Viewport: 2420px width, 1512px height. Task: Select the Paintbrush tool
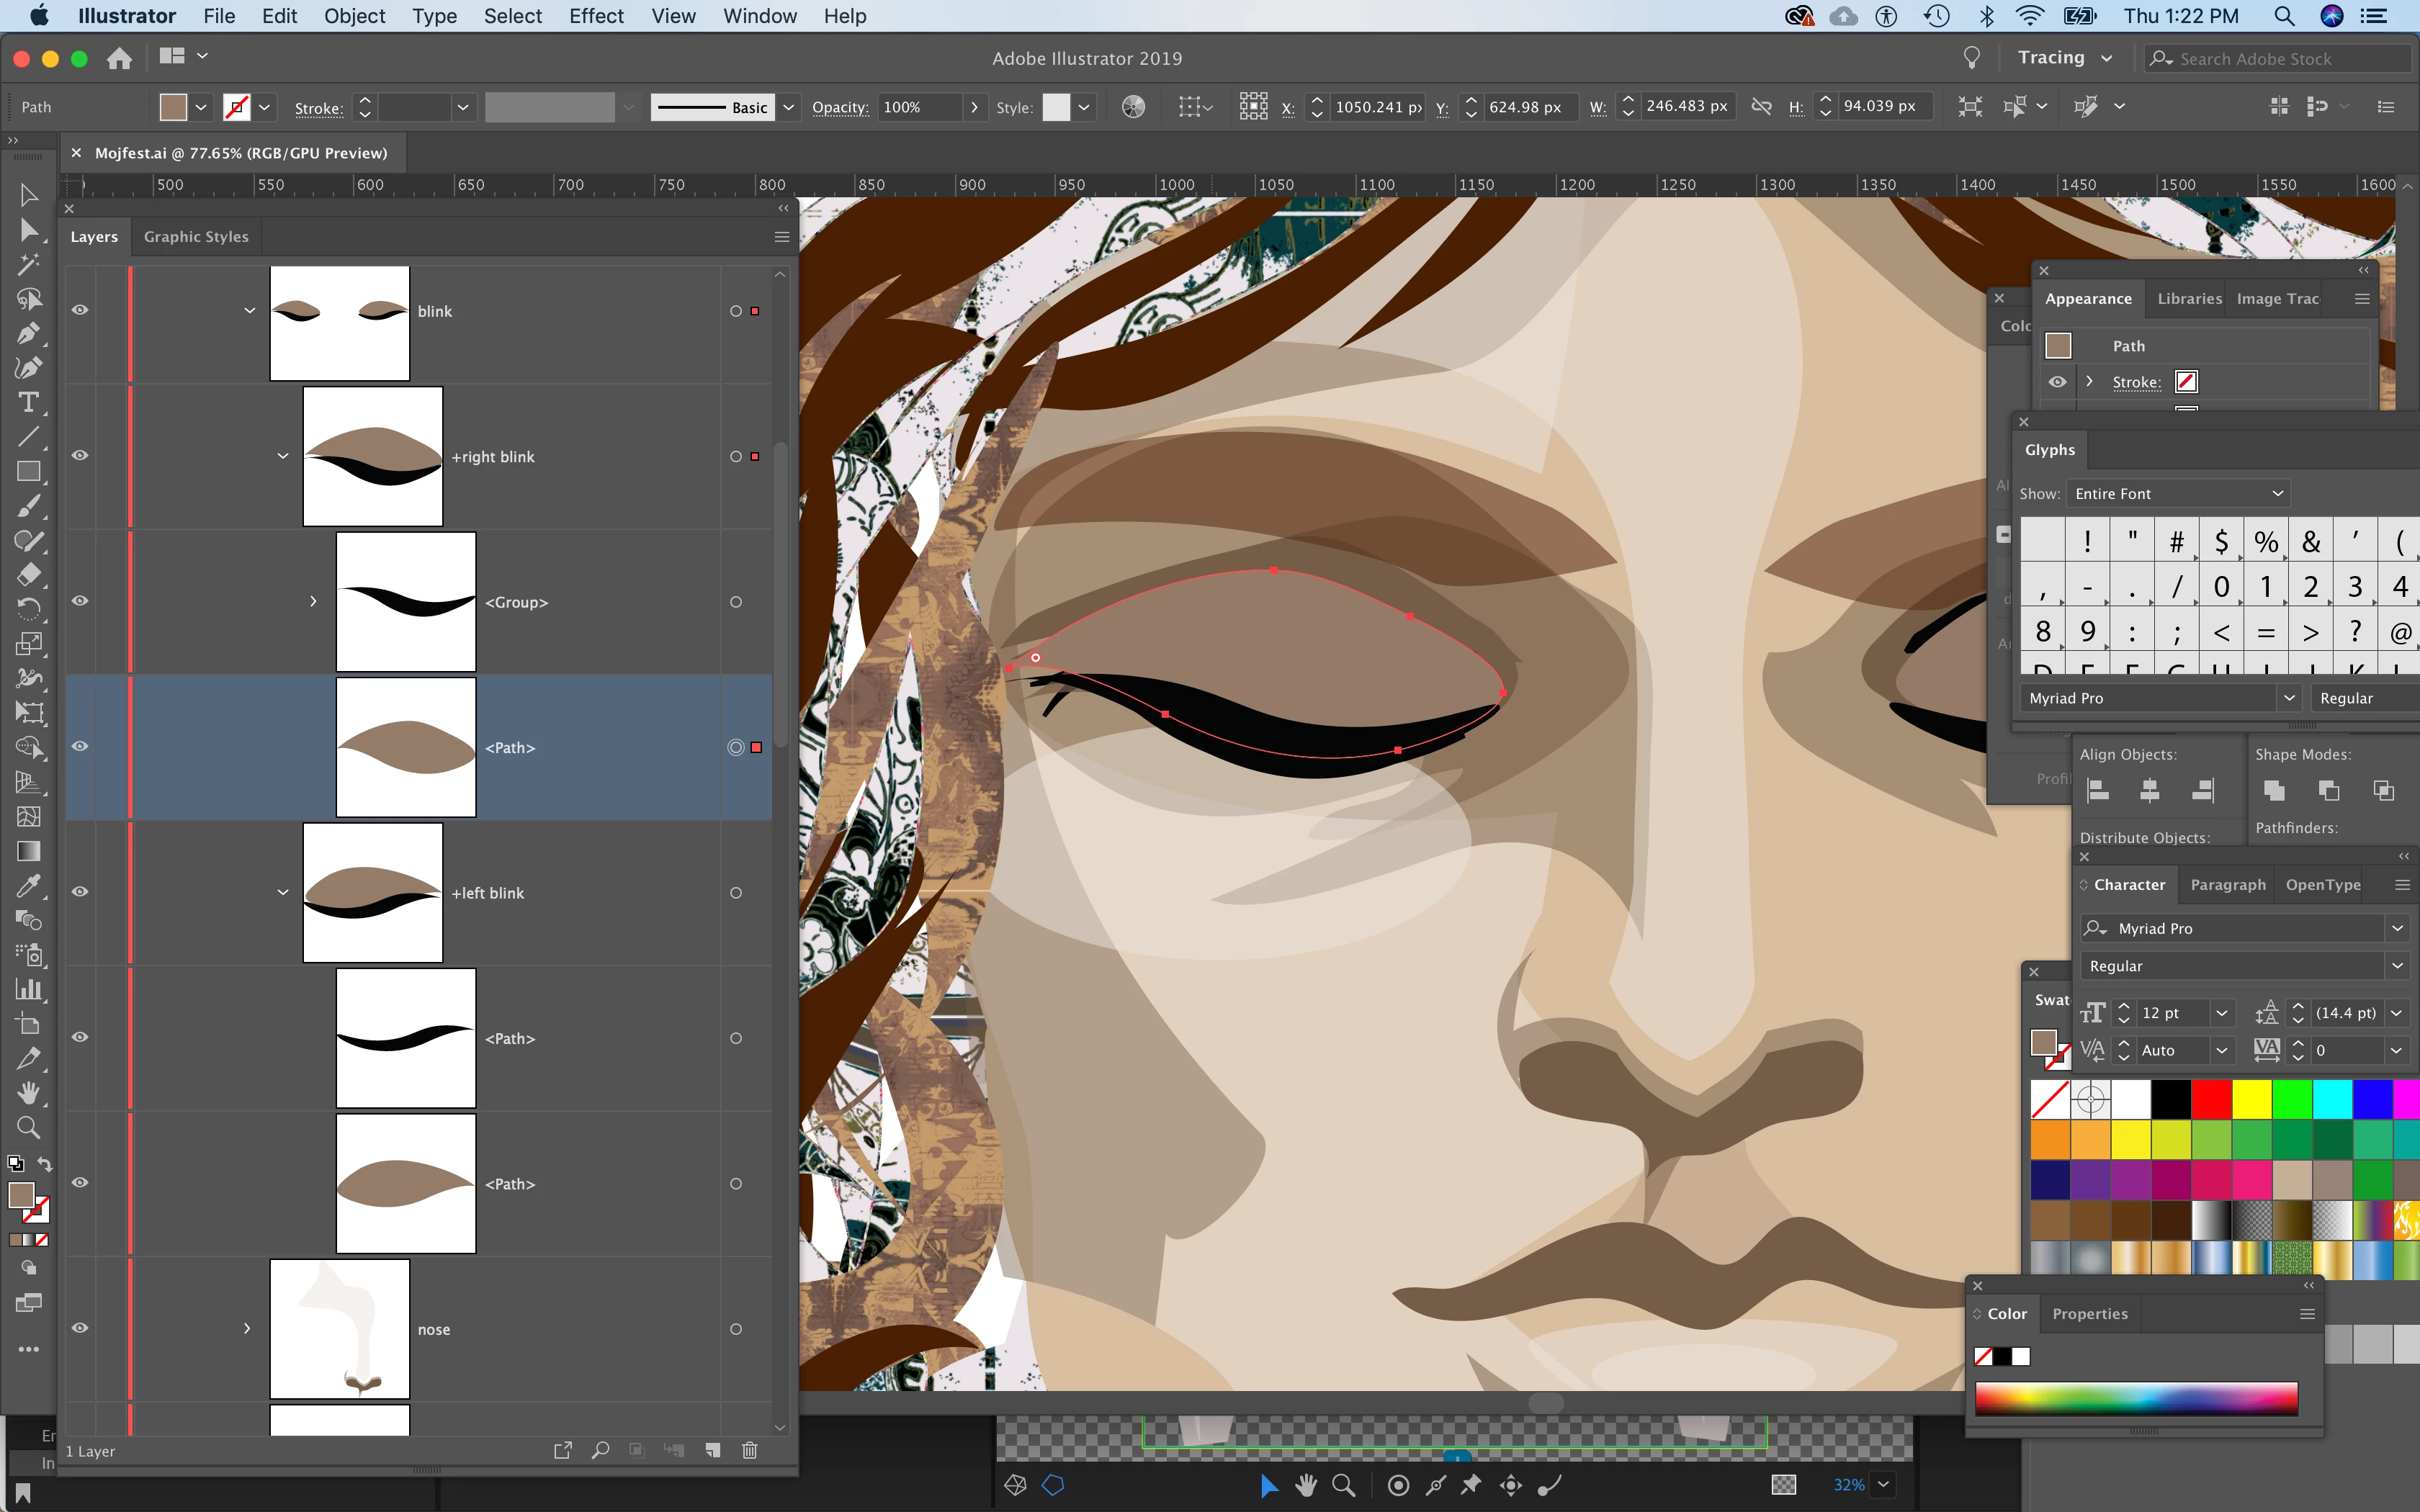pyautogui.click(x=28, y=506)
